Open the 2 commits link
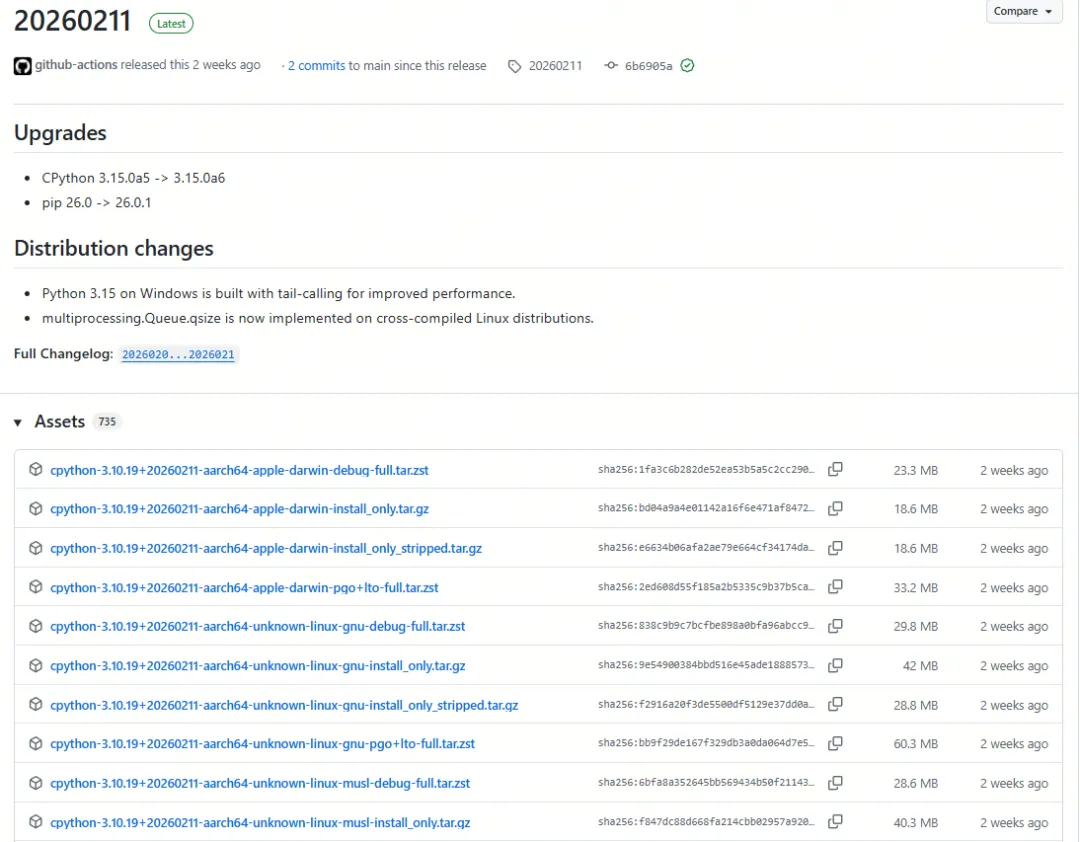This screenshot has width=1080, height=842. (317, 65)
